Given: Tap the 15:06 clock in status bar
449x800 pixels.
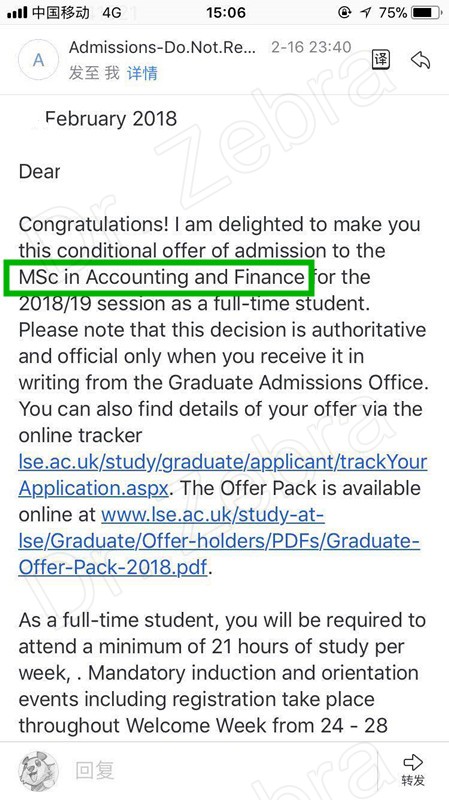Looking at the screenshot, I should (x=224, y=12).
